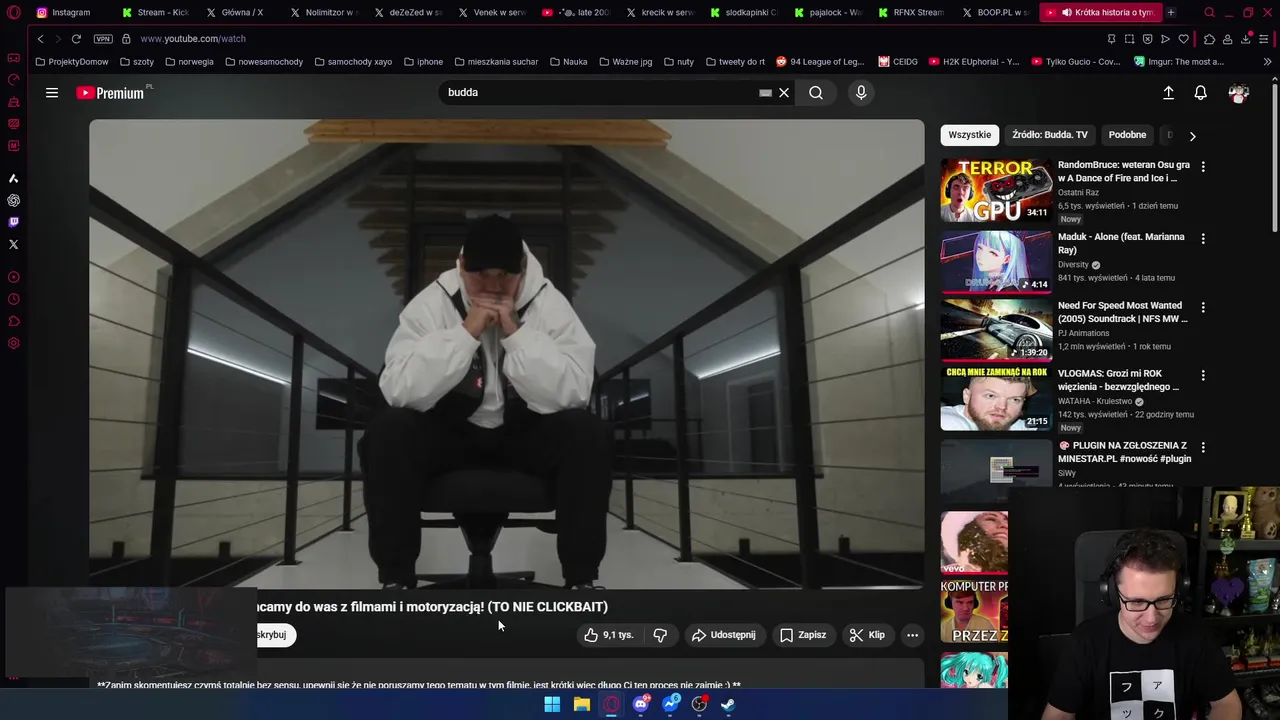The width and height of the screenshot is (1280, 720).
Task: Open options for Need For Speed soundtrack video
Action: (1203, 307)
